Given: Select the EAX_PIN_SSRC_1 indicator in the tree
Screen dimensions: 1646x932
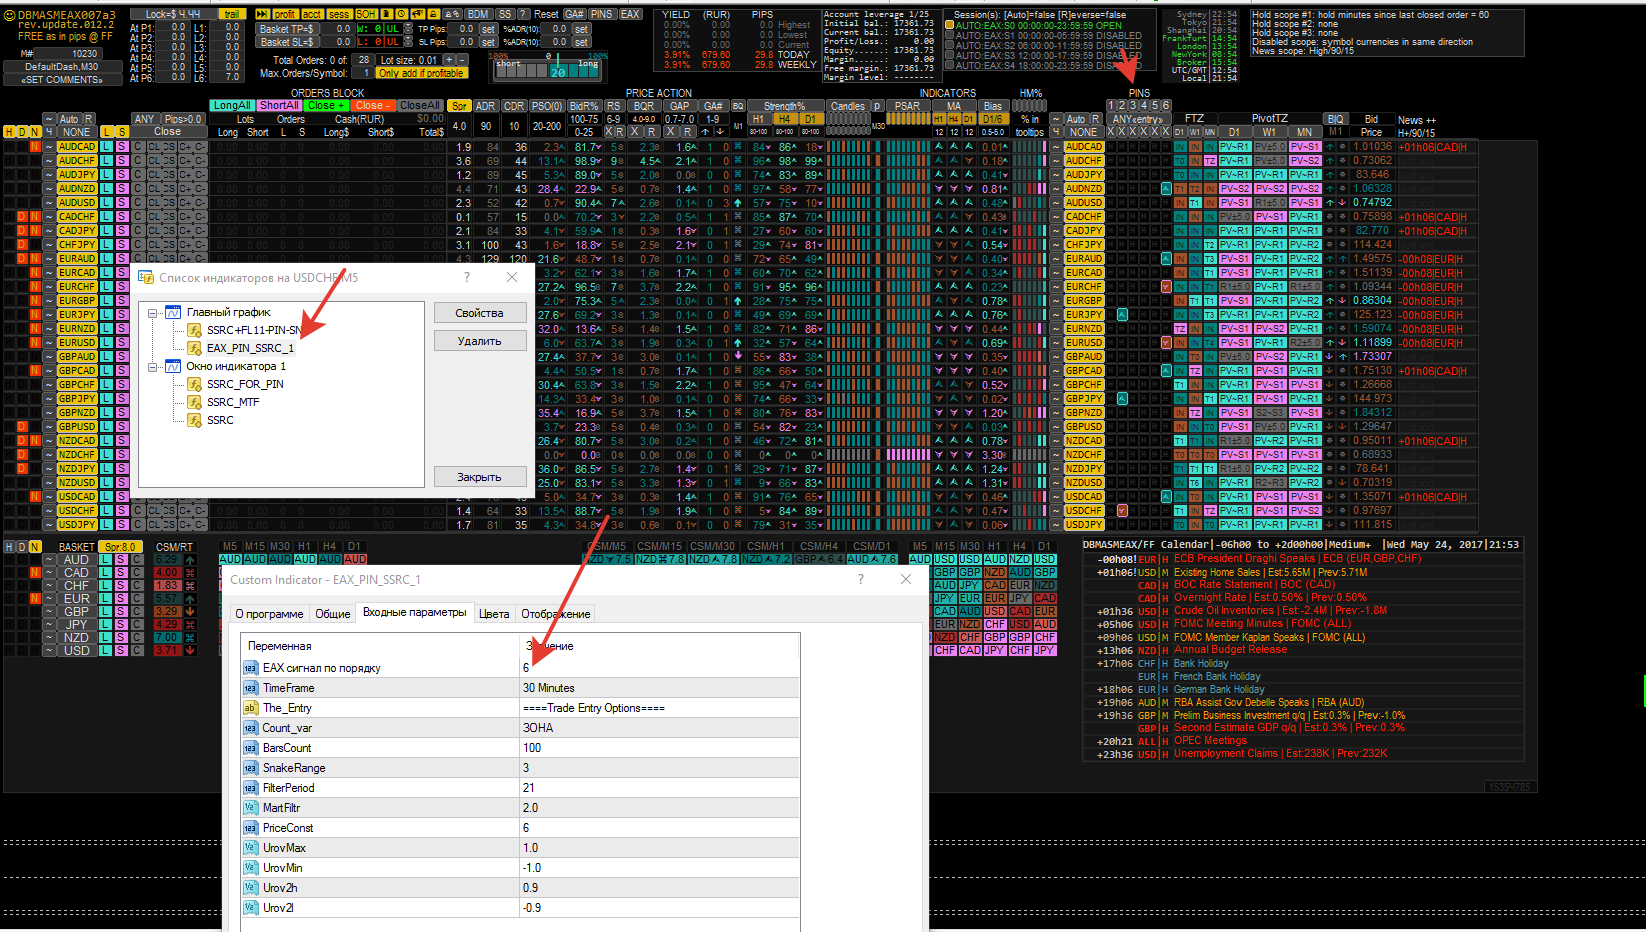Looking at the screenshot, I should 250,348.
